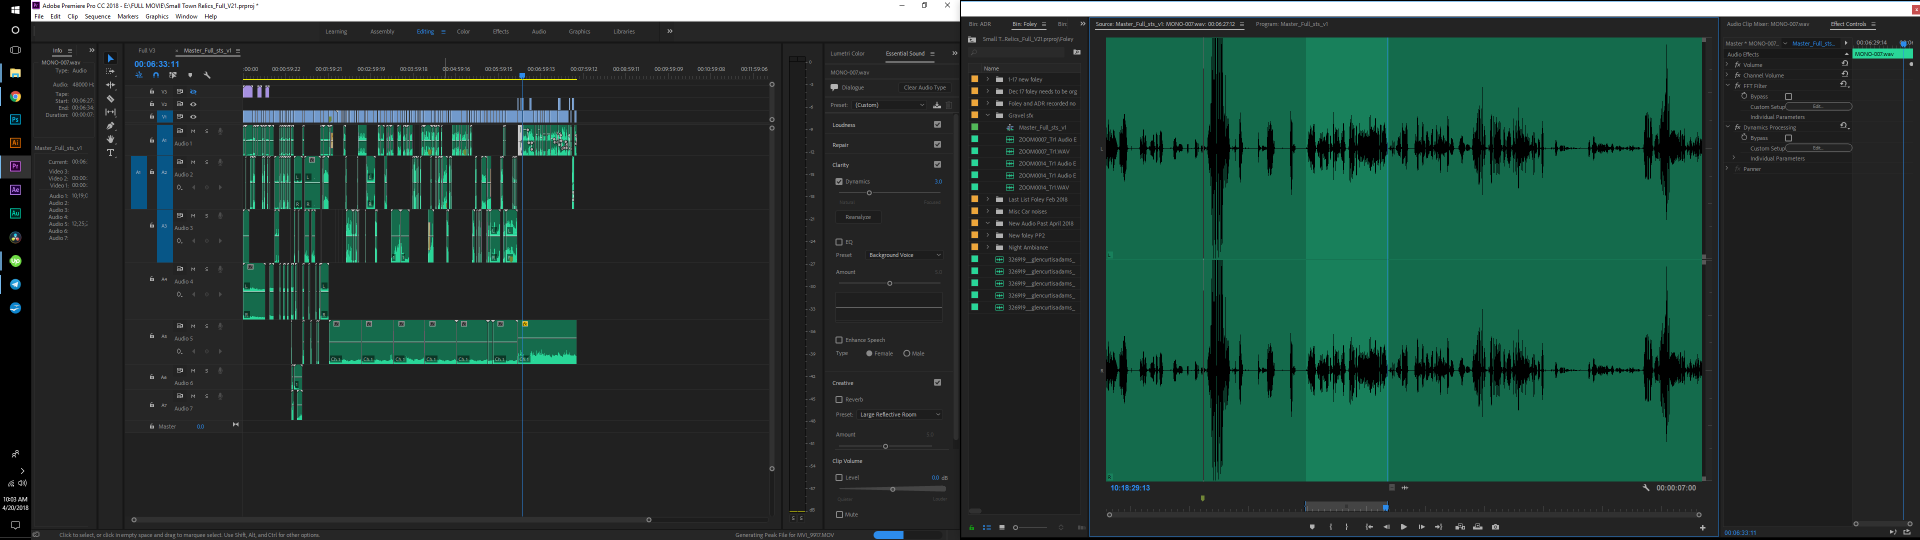Open Audition icon in taskbar
This screenshot has width=1920, height=540.
tap(15, 213)
